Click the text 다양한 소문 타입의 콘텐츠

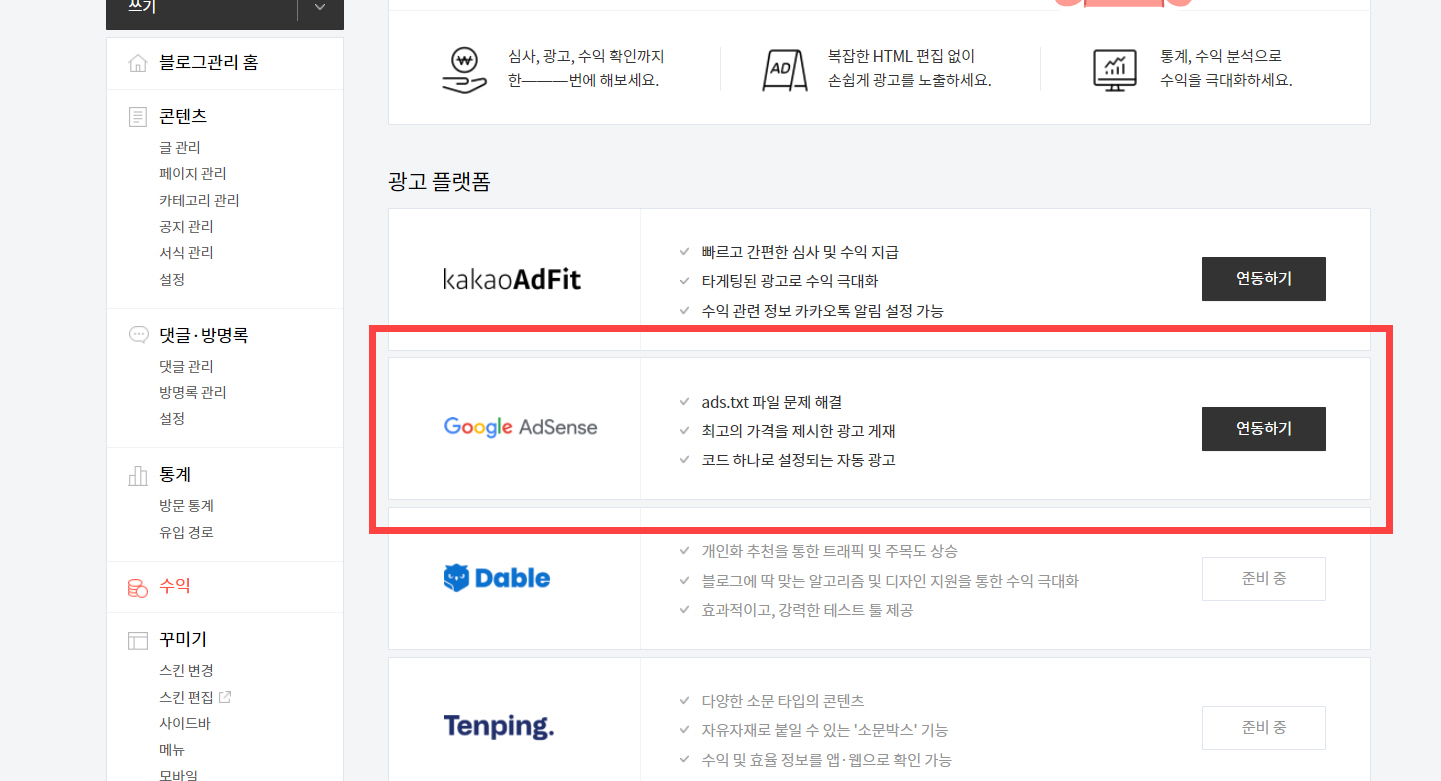(783, 701)
